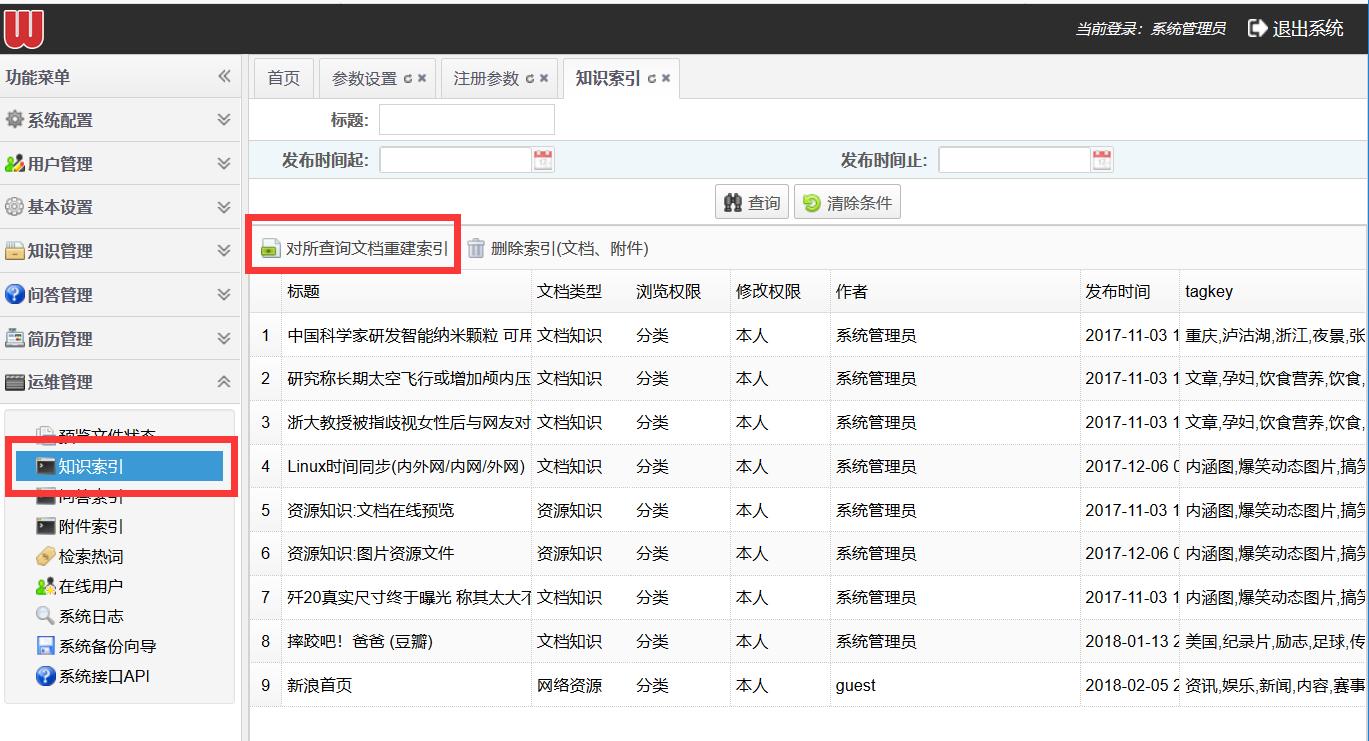Select row '资源知识:图片资源文件'

coord(808,553)
